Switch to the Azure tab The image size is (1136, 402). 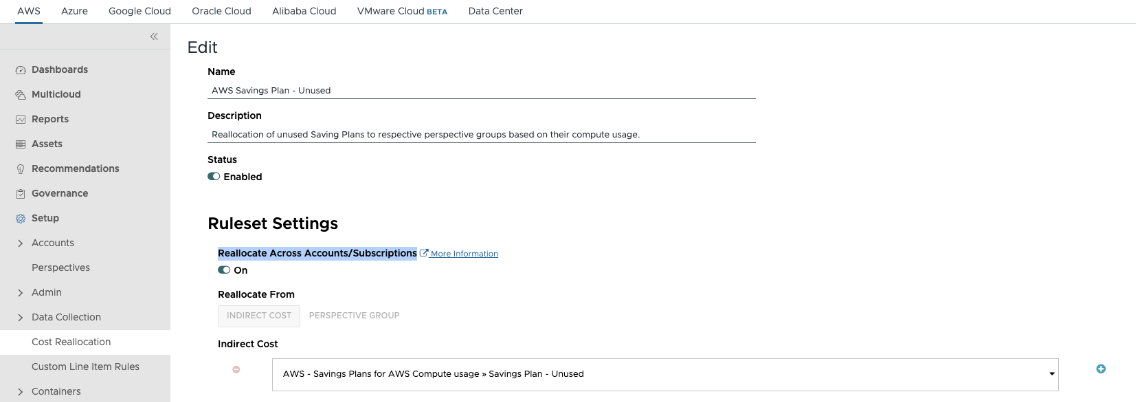(74, 11)
